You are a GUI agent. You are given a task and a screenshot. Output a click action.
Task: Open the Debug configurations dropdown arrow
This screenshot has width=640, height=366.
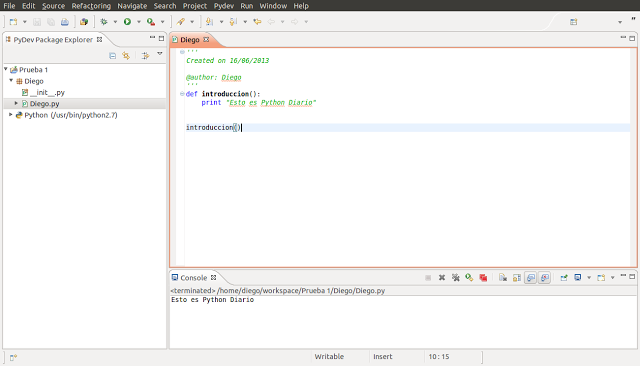pos(115,22)
